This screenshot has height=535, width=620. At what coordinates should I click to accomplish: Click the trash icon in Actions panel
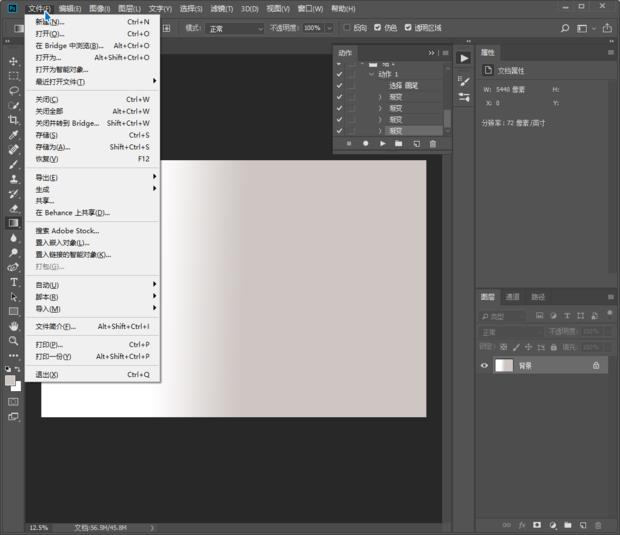tap(433, 144)
